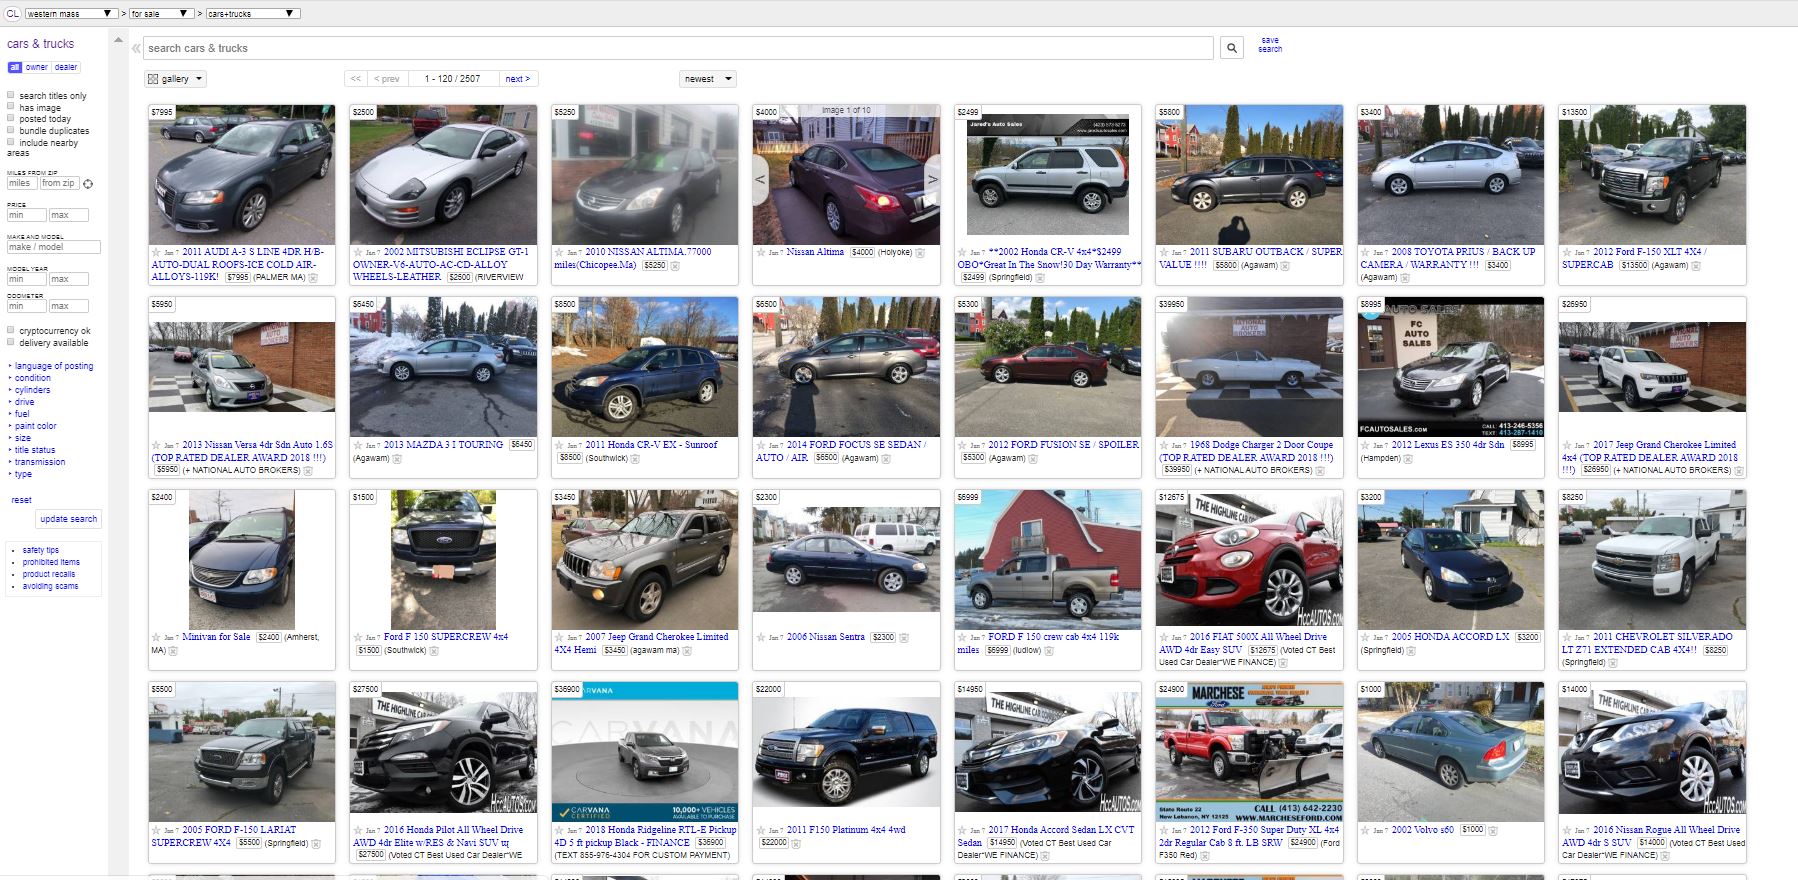Star the 2008 Toyota Prius listing
Viewport: 1798px width, 880px height.
click(x=1365, y=252)
